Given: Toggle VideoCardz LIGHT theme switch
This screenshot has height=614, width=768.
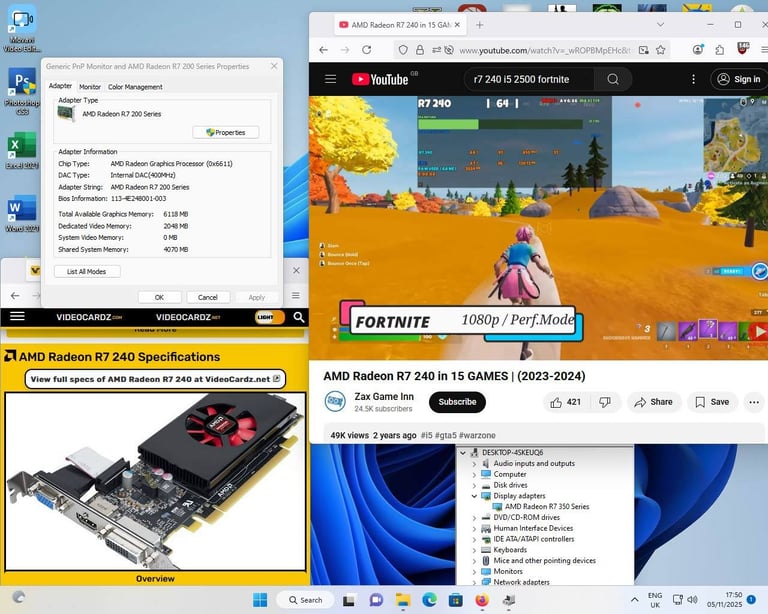Looking at the screenshot, I should click(269, 317).
